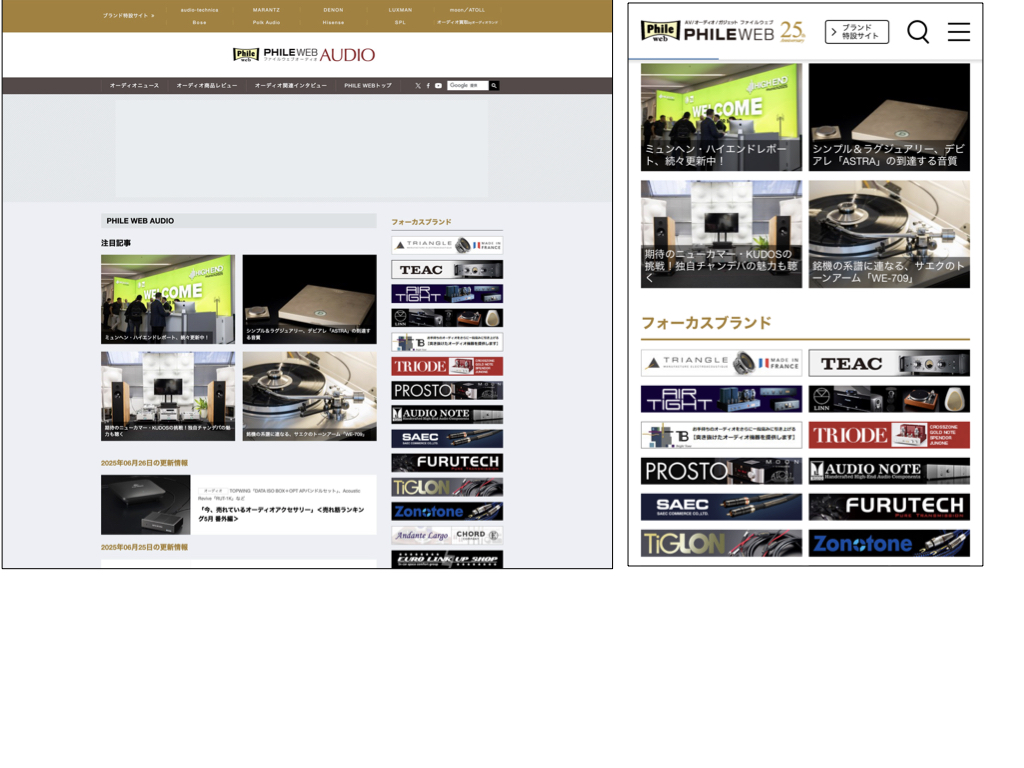Open the TiGLON banner in desktop sidebar
The height and width of the screenshot is (768, 1024).
(447, 487)
